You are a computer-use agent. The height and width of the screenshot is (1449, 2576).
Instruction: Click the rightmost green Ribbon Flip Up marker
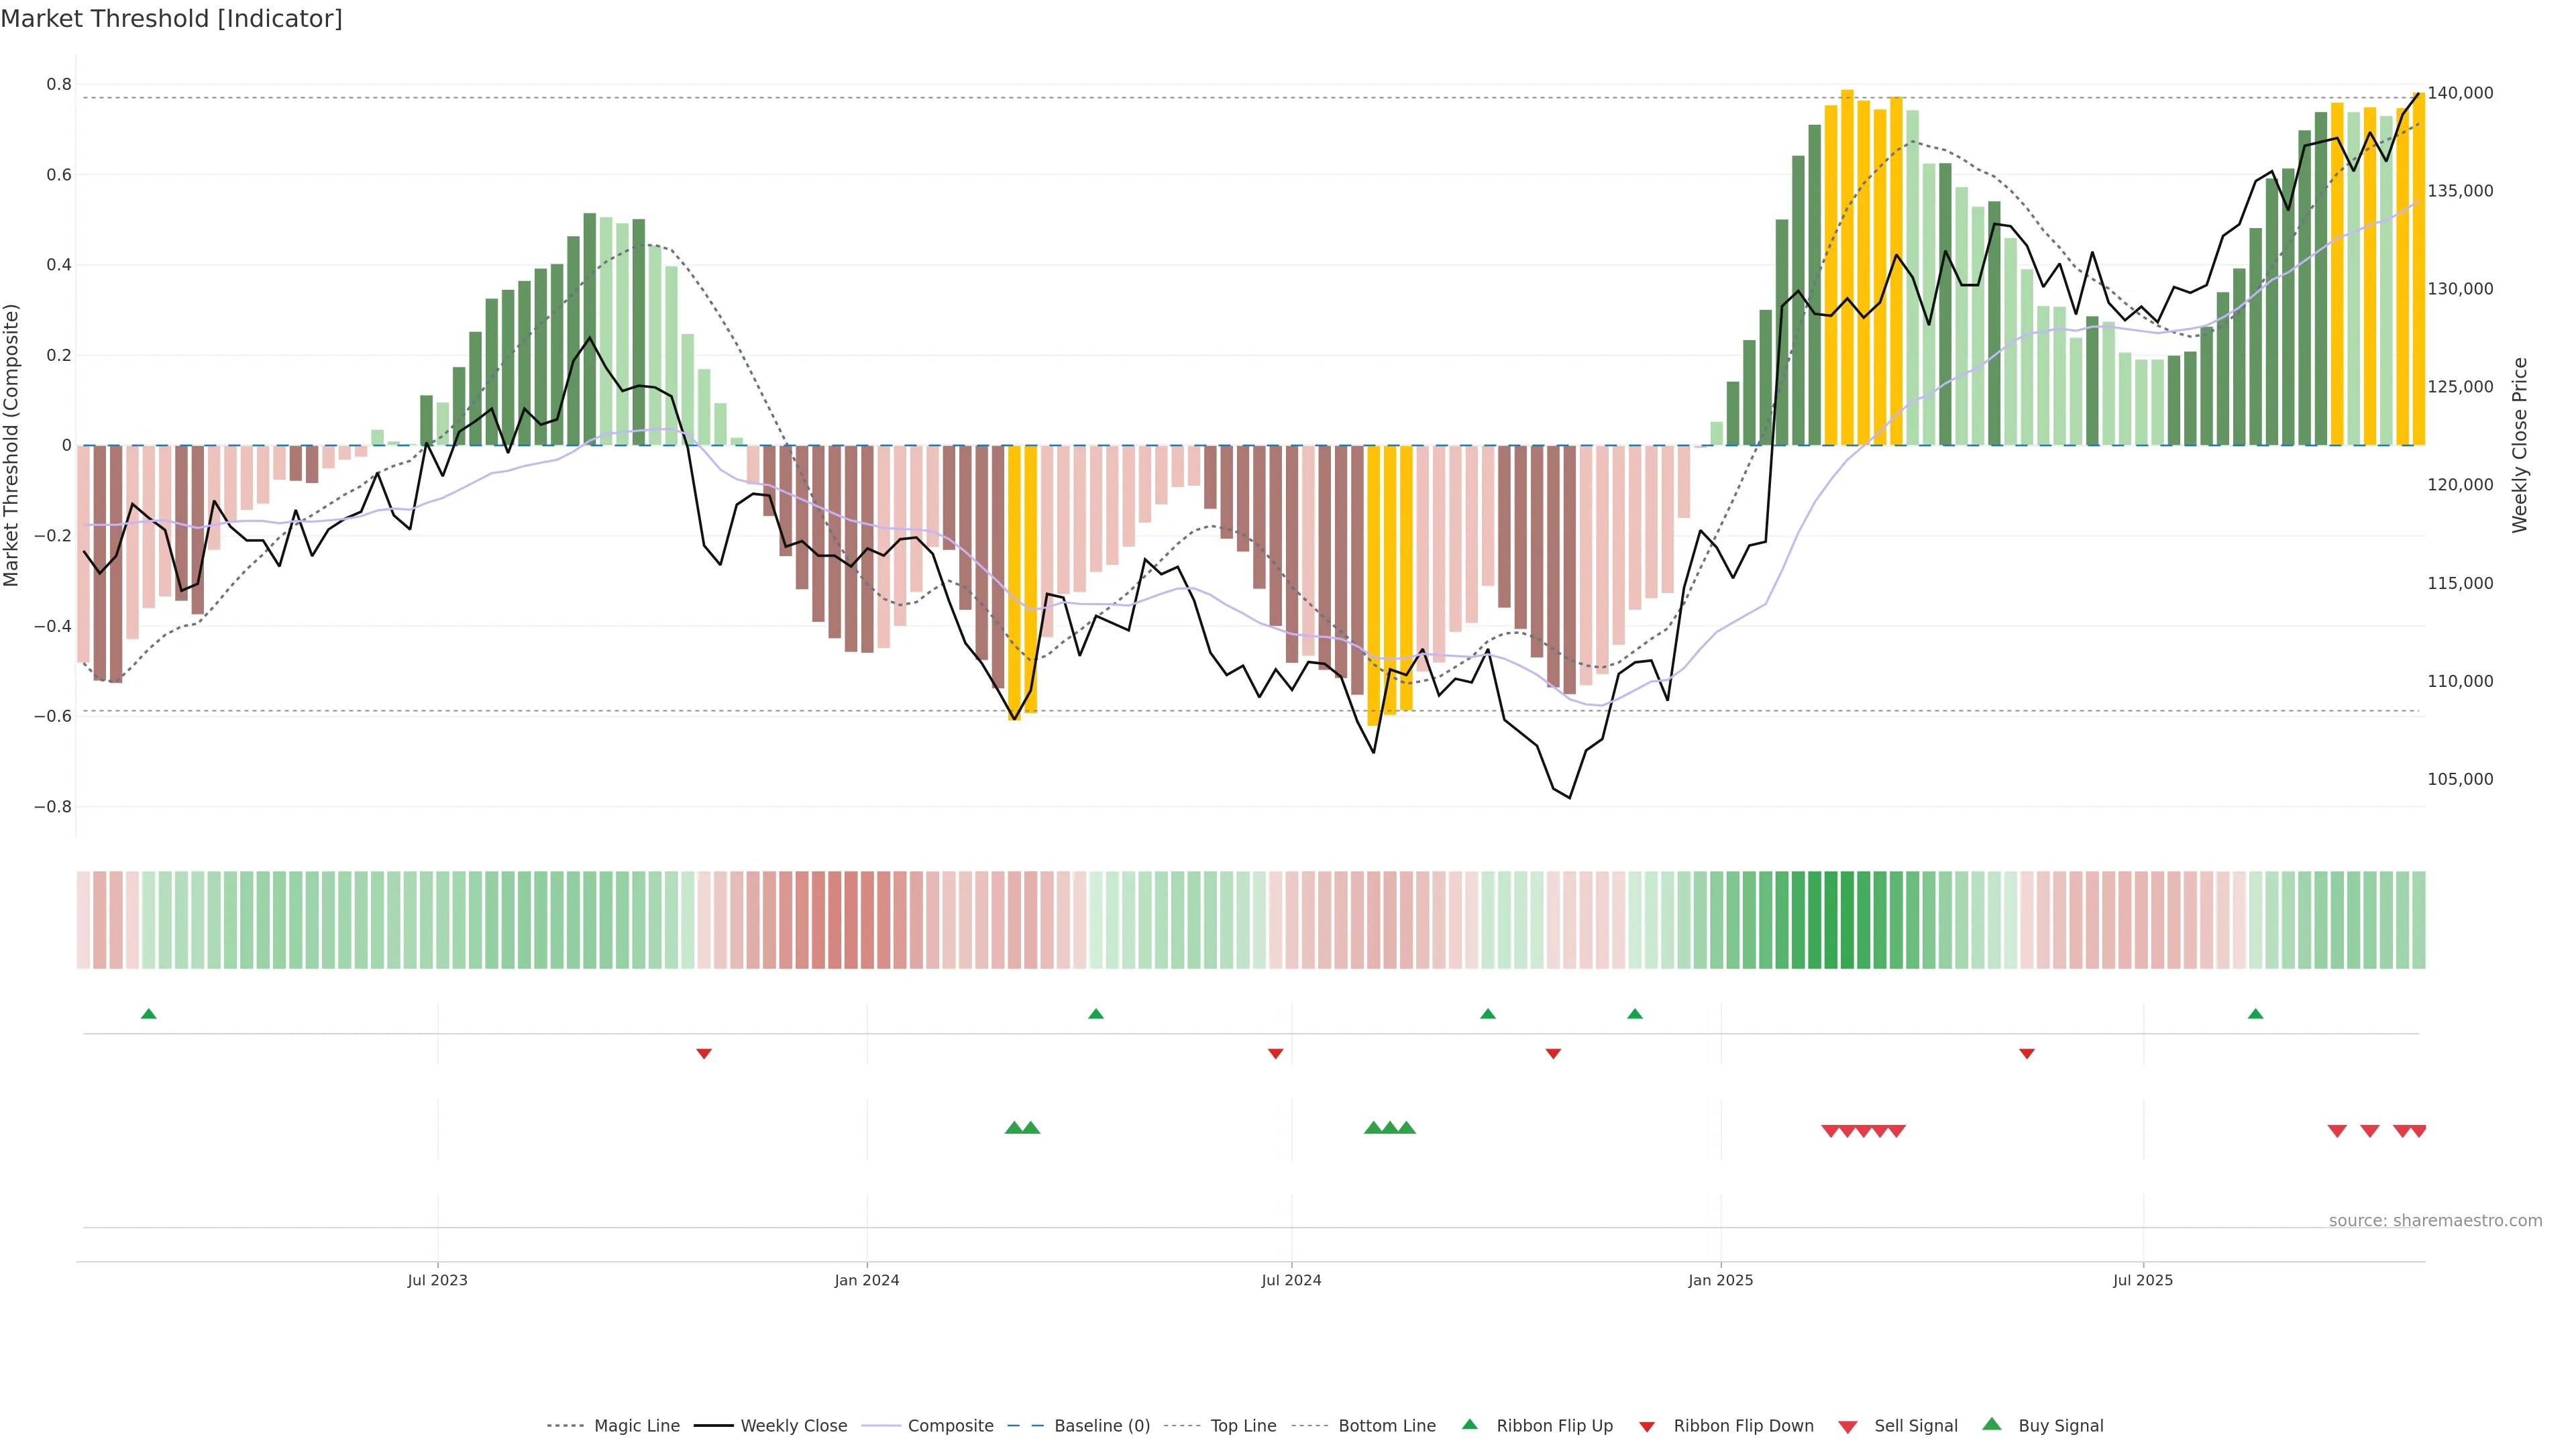[x=2255, y=1014]
